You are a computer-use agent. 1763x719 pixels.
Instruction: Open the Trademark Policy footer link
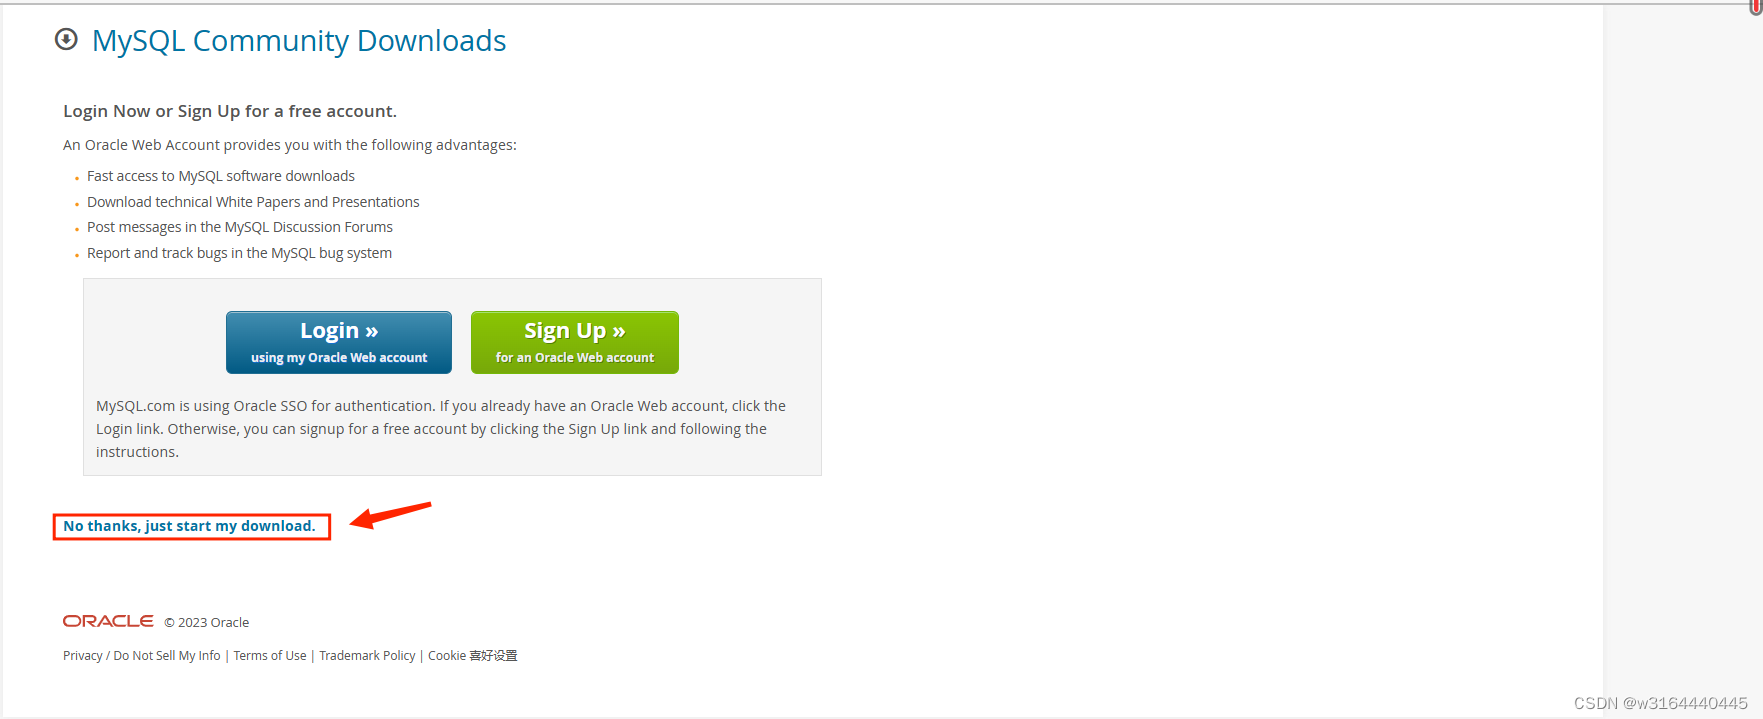tap(367, 656)
